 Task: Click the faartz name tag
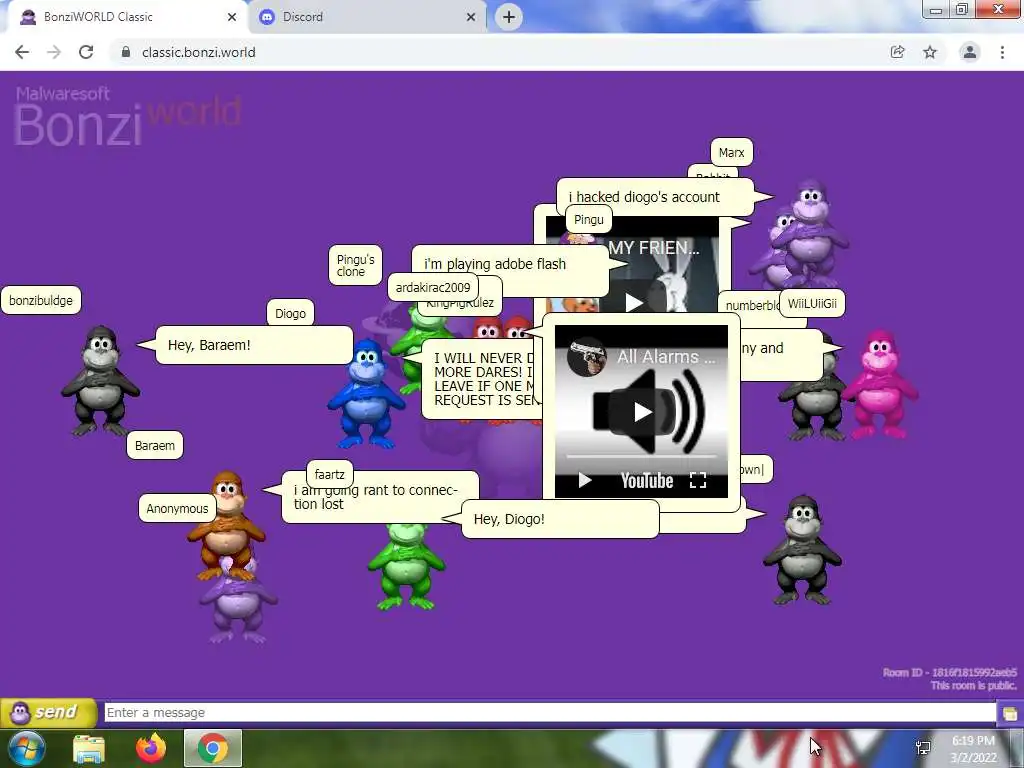click(x=330, y=474)
